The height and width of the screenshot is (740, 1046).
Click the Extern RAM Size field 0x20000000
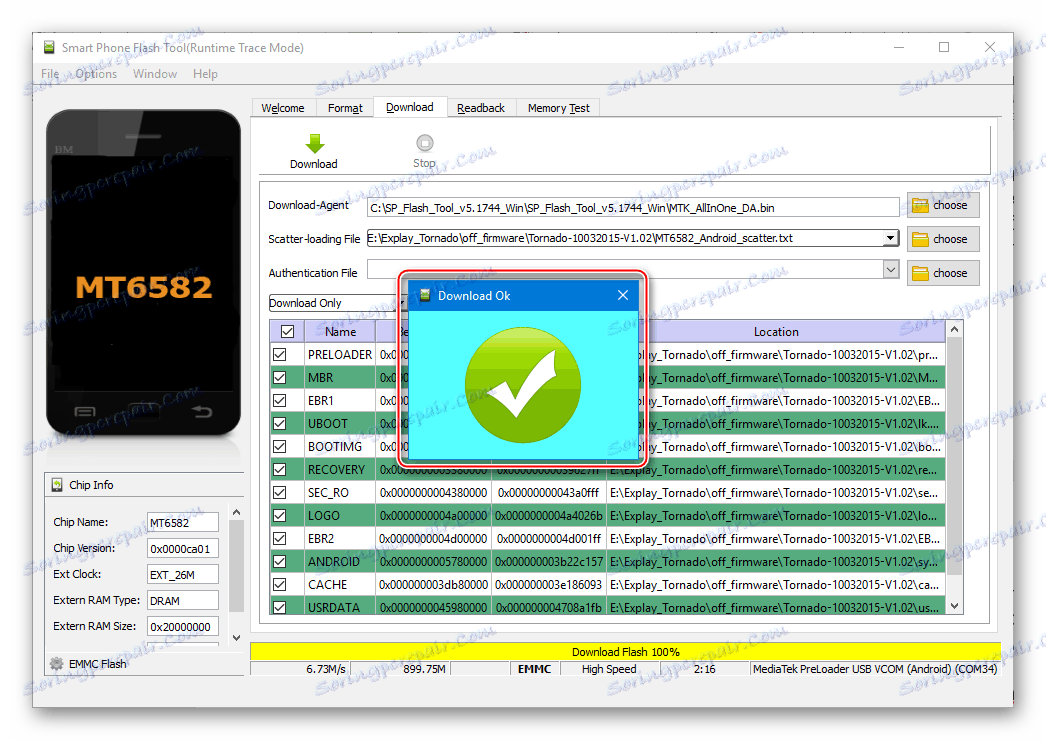coord(183,627)
